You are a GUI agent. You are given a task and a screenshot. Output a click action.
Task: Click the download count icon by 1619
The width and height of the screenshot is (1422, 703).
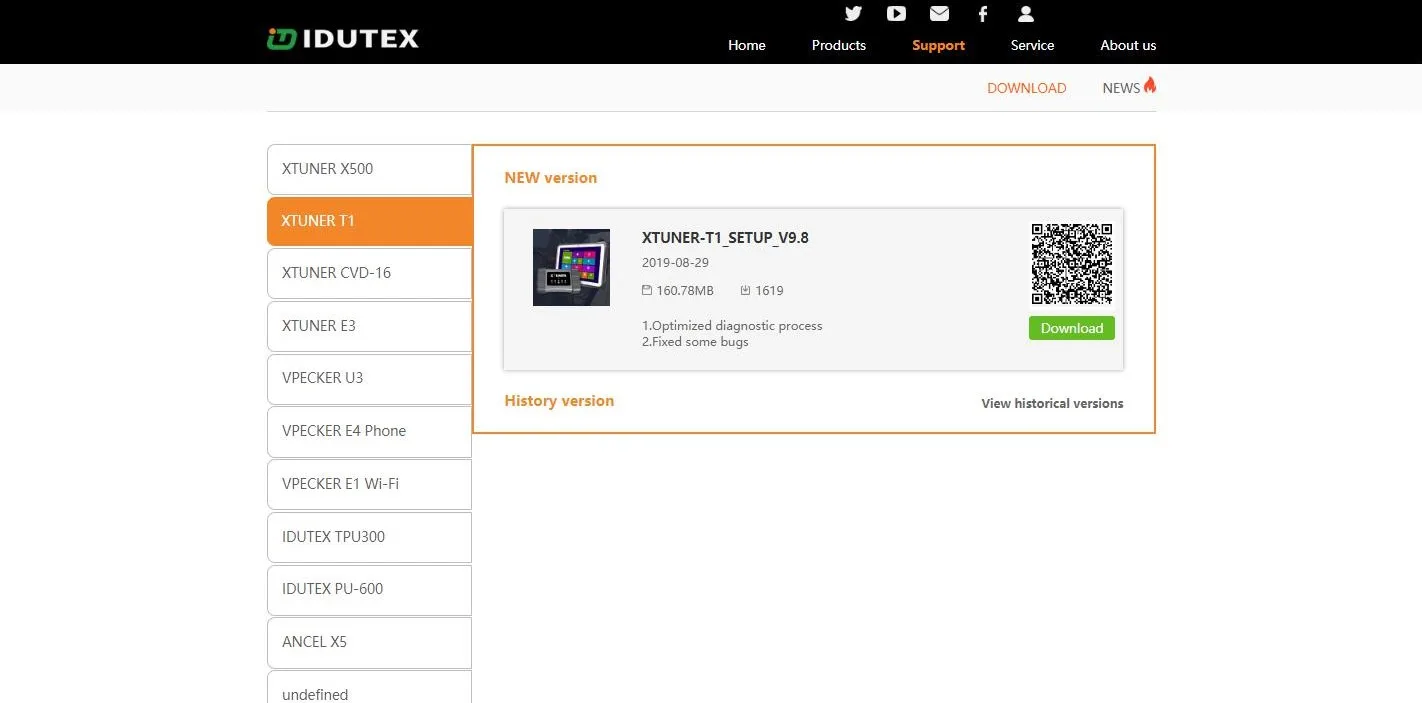coord(745,290)
